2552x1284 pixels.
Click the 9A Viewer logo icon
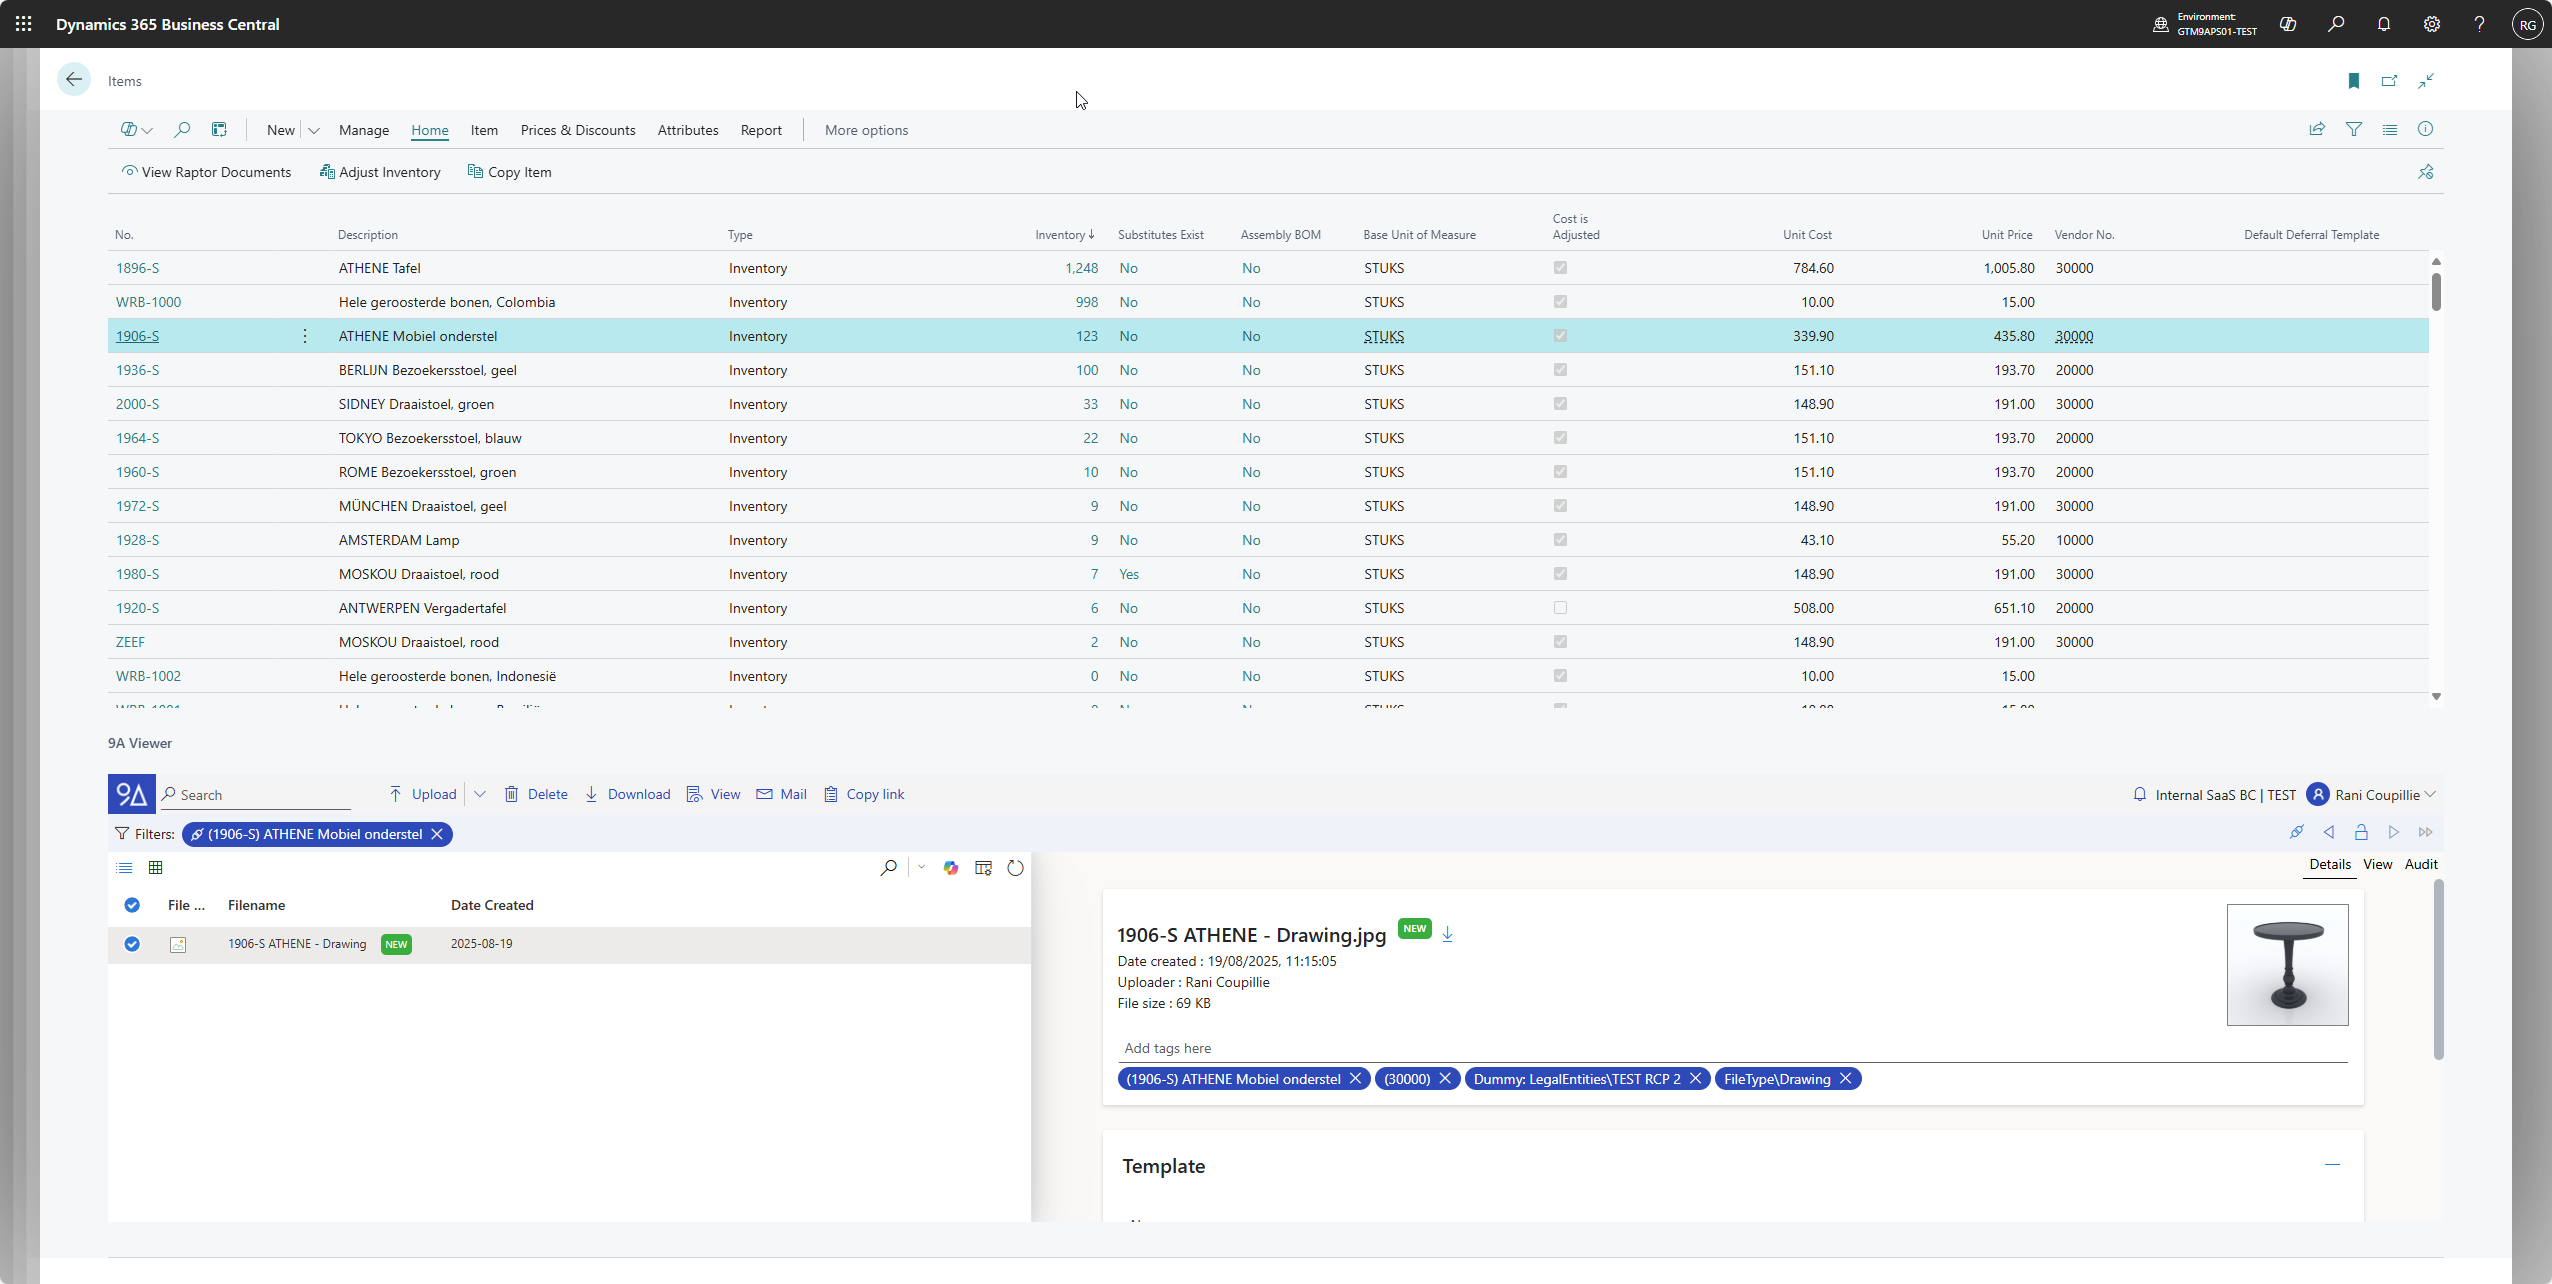(131, 794)
